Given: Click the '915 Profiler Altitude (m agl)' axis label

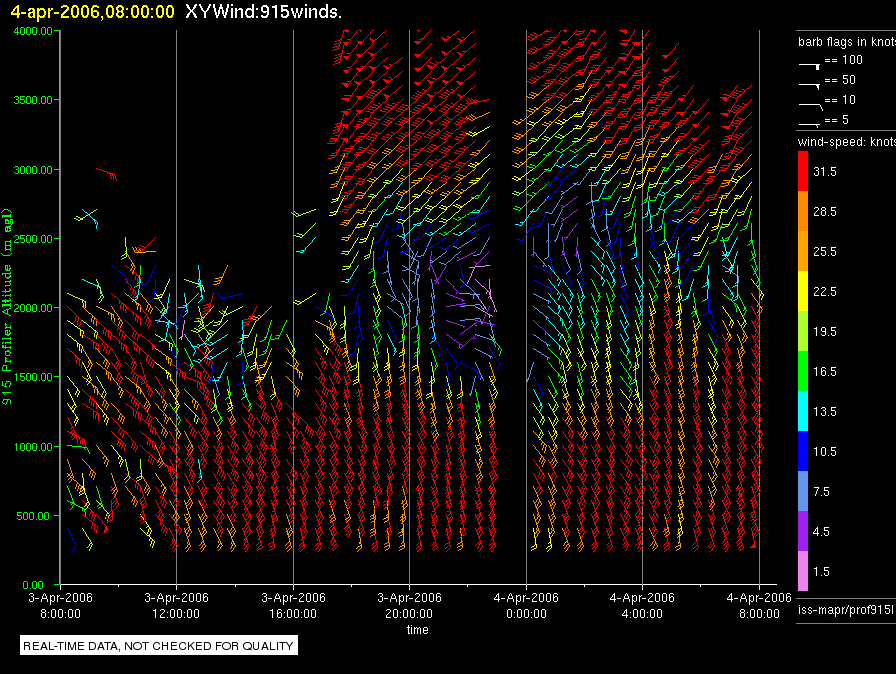Looking at the screenshot, I should (7, 307).
